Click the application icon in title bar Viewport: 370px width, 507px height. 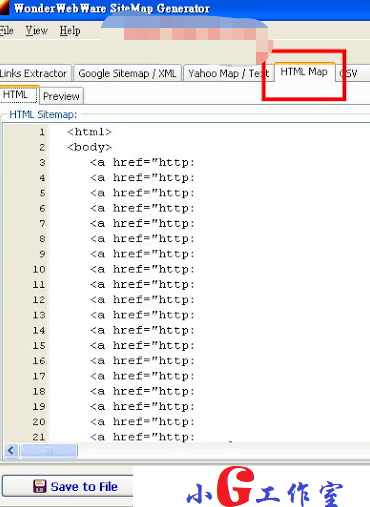(x=4, y=7)
